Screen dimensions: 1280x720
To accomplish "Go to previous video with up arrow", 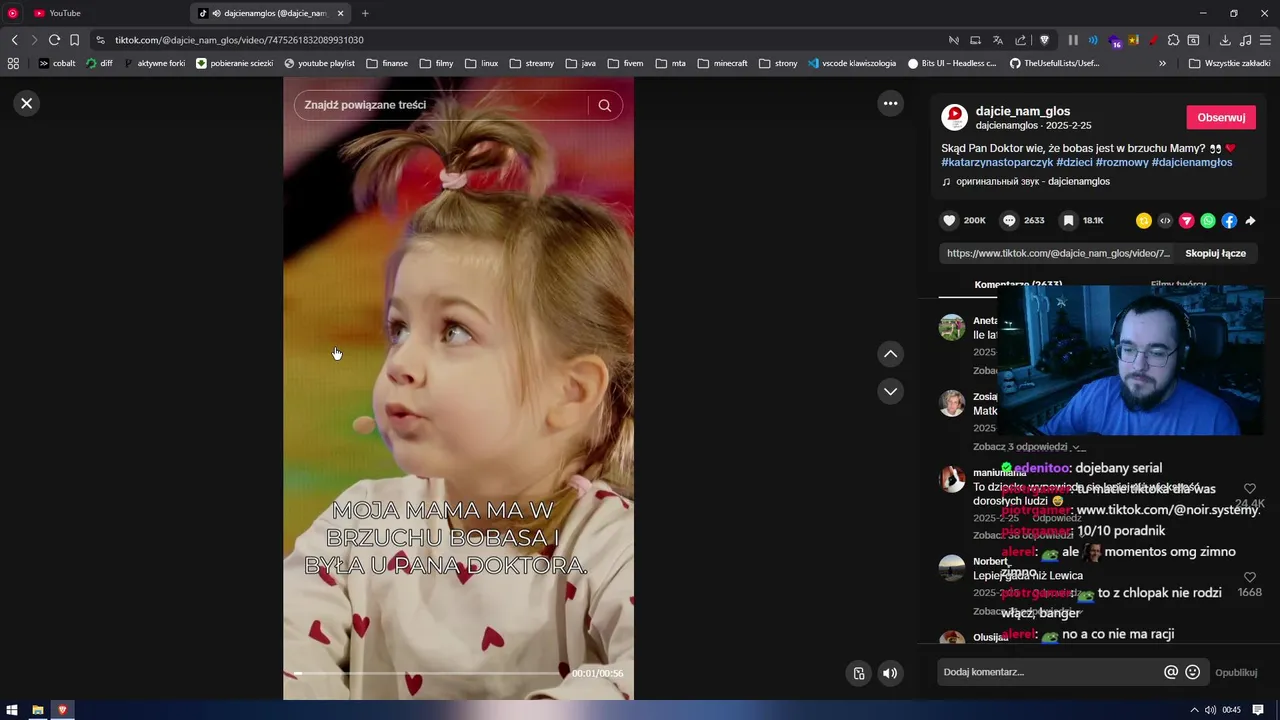I will click(x=890, y=354).
